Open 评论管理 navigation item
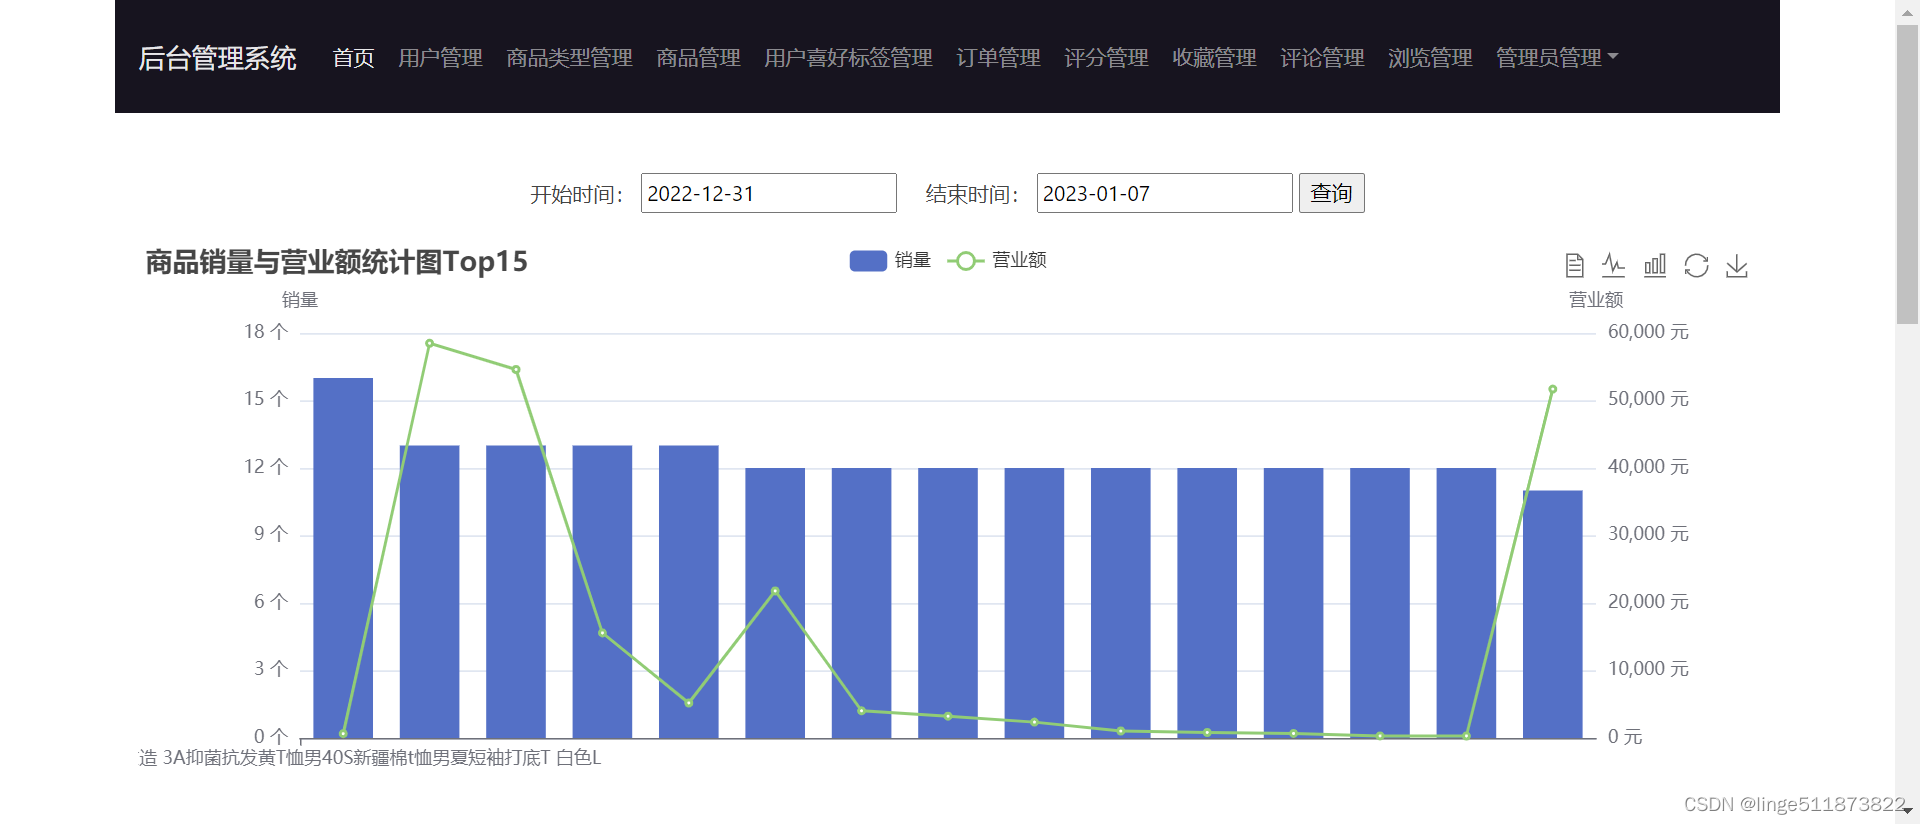1920x824 pixels. [x=1322, y=58]
